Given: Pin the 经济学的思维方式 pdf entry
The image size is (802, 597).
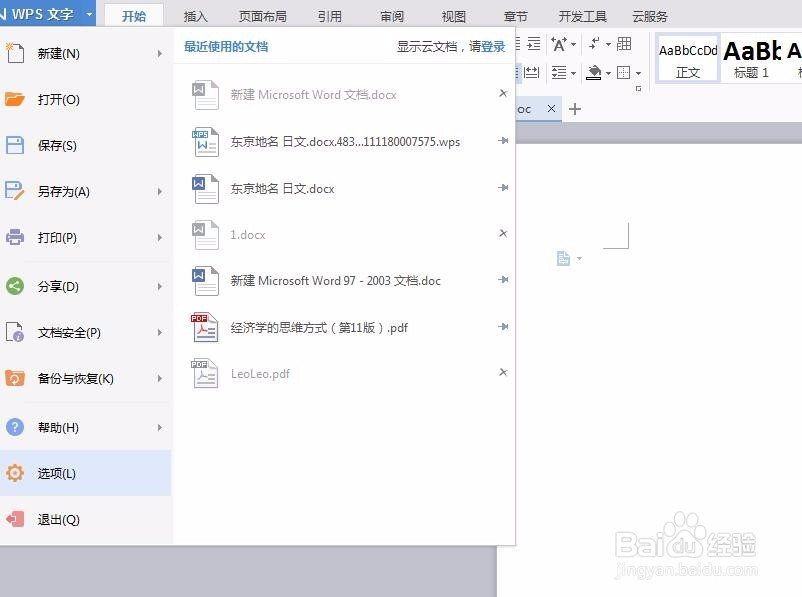Looking at the screenshot, I should (x=503, y=326).
